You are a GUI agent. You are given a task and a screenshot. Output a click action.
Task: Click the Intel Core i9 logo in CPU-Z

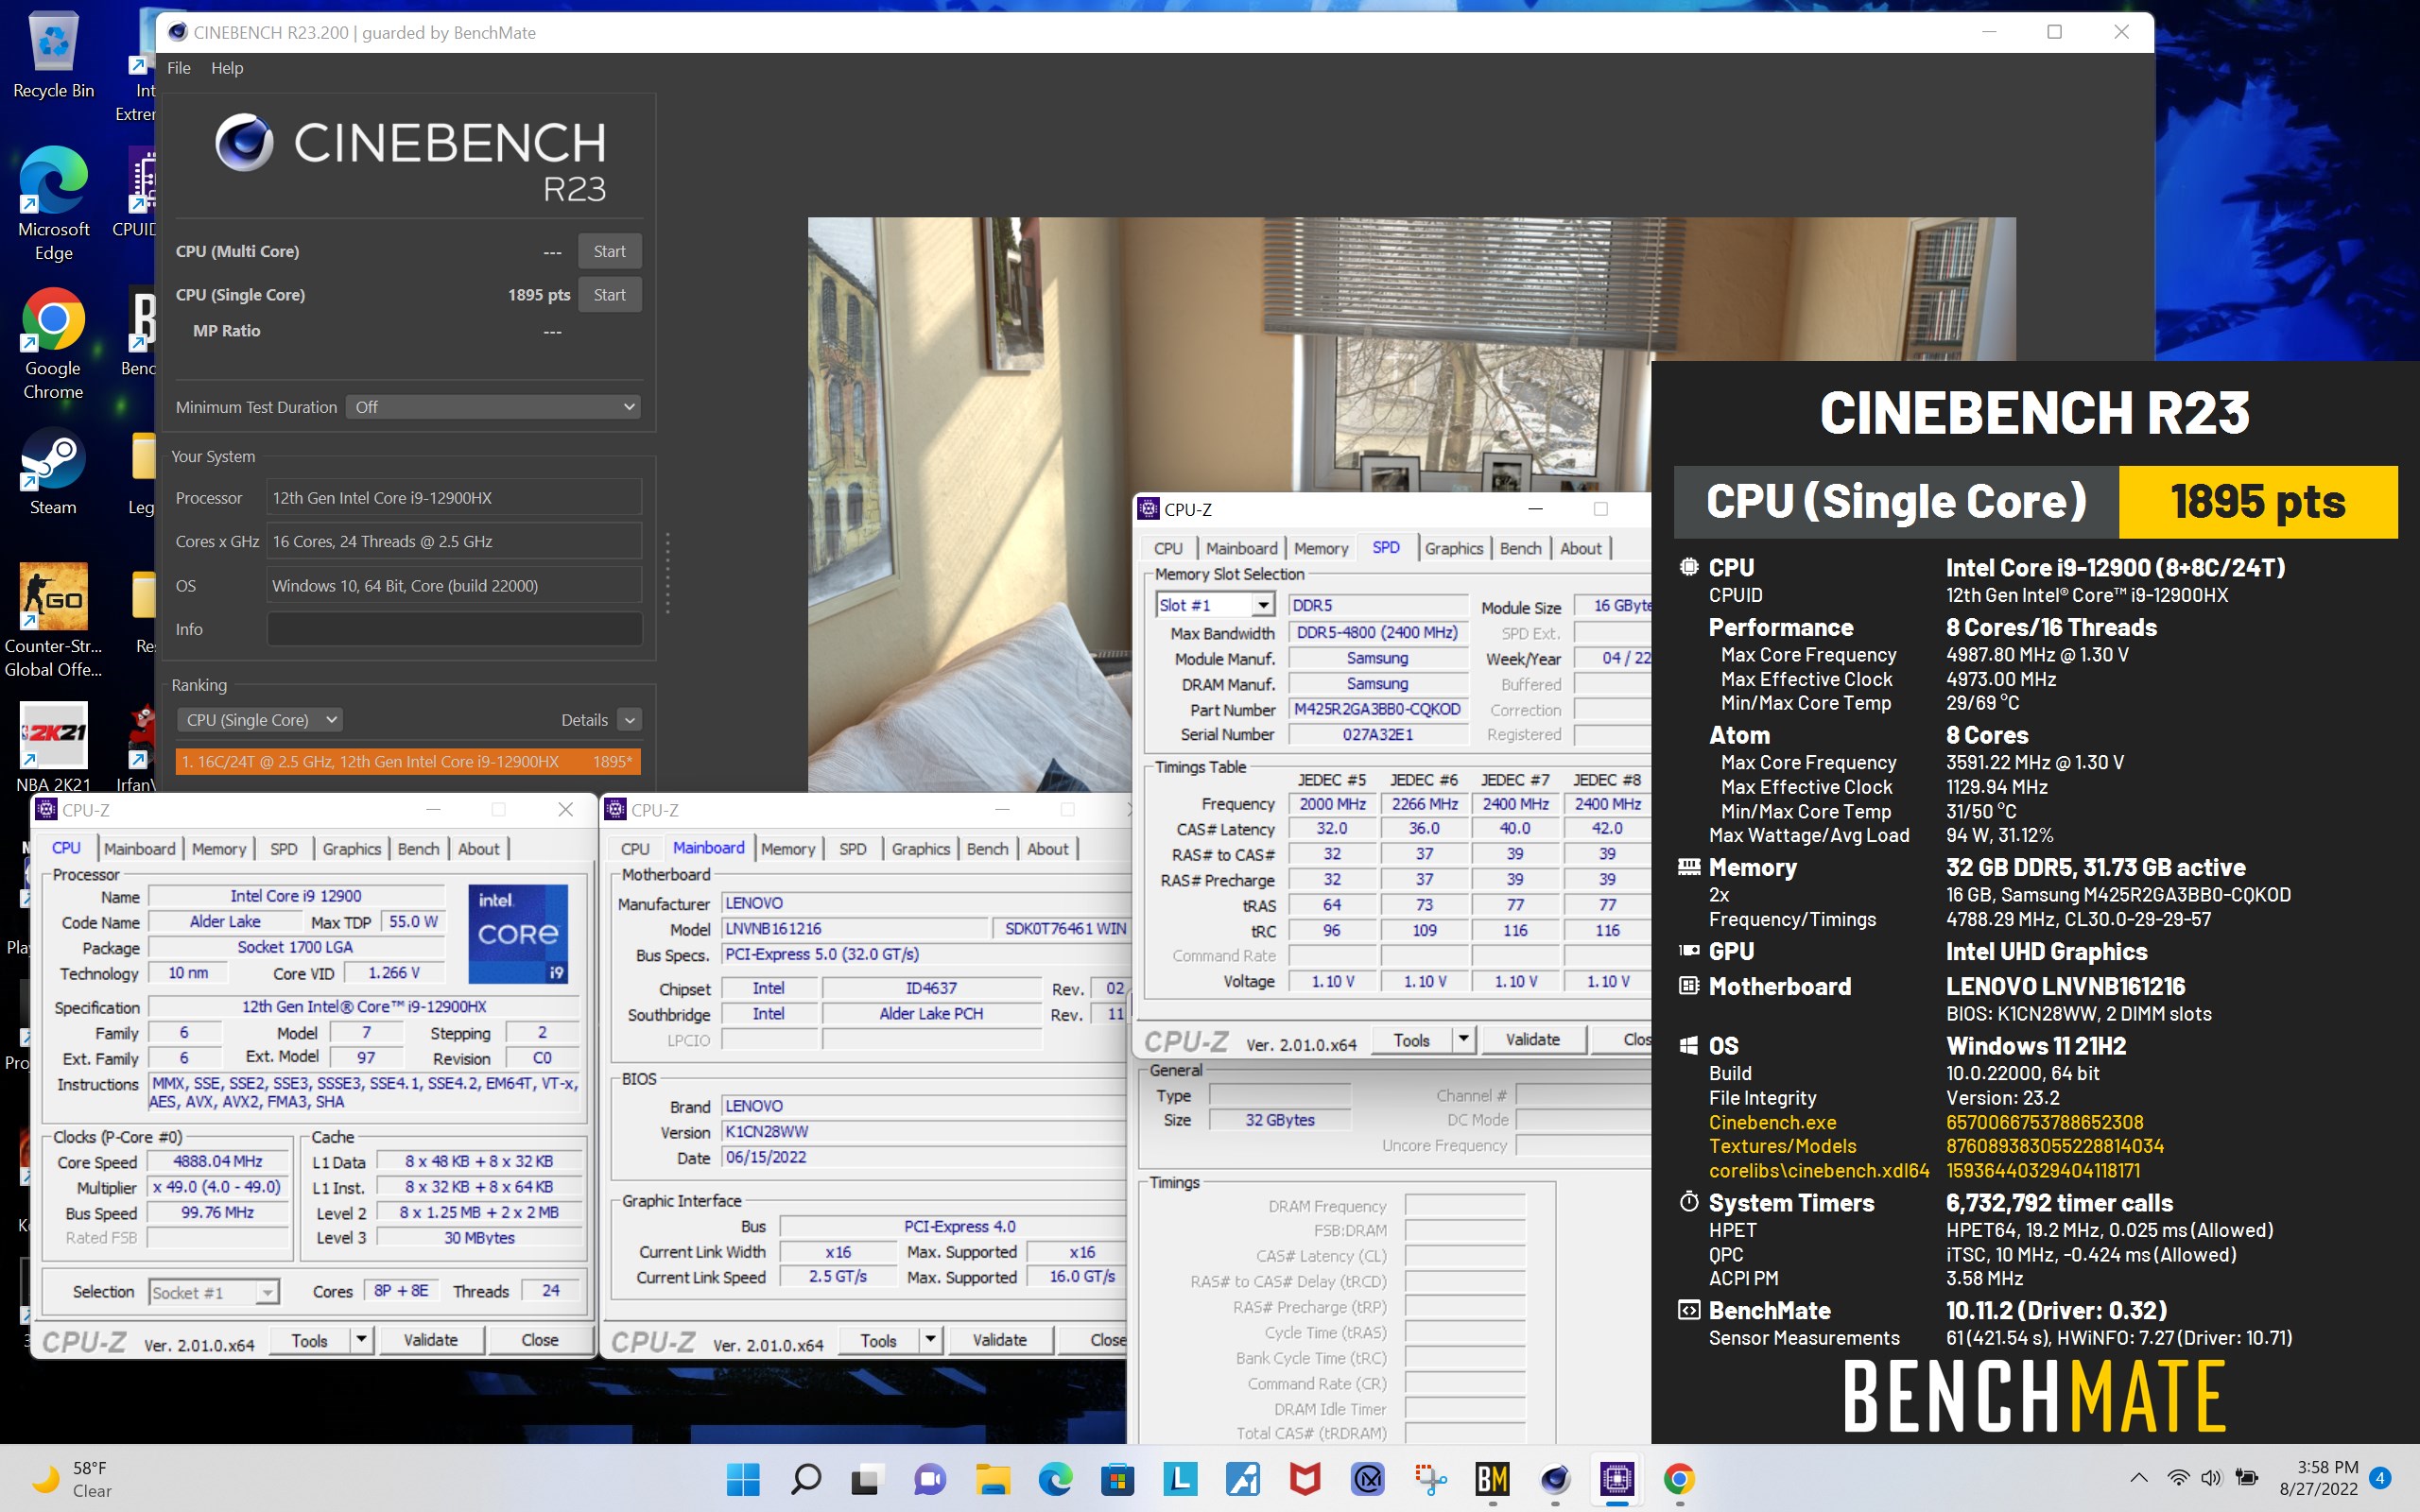[x=518, y=933]
